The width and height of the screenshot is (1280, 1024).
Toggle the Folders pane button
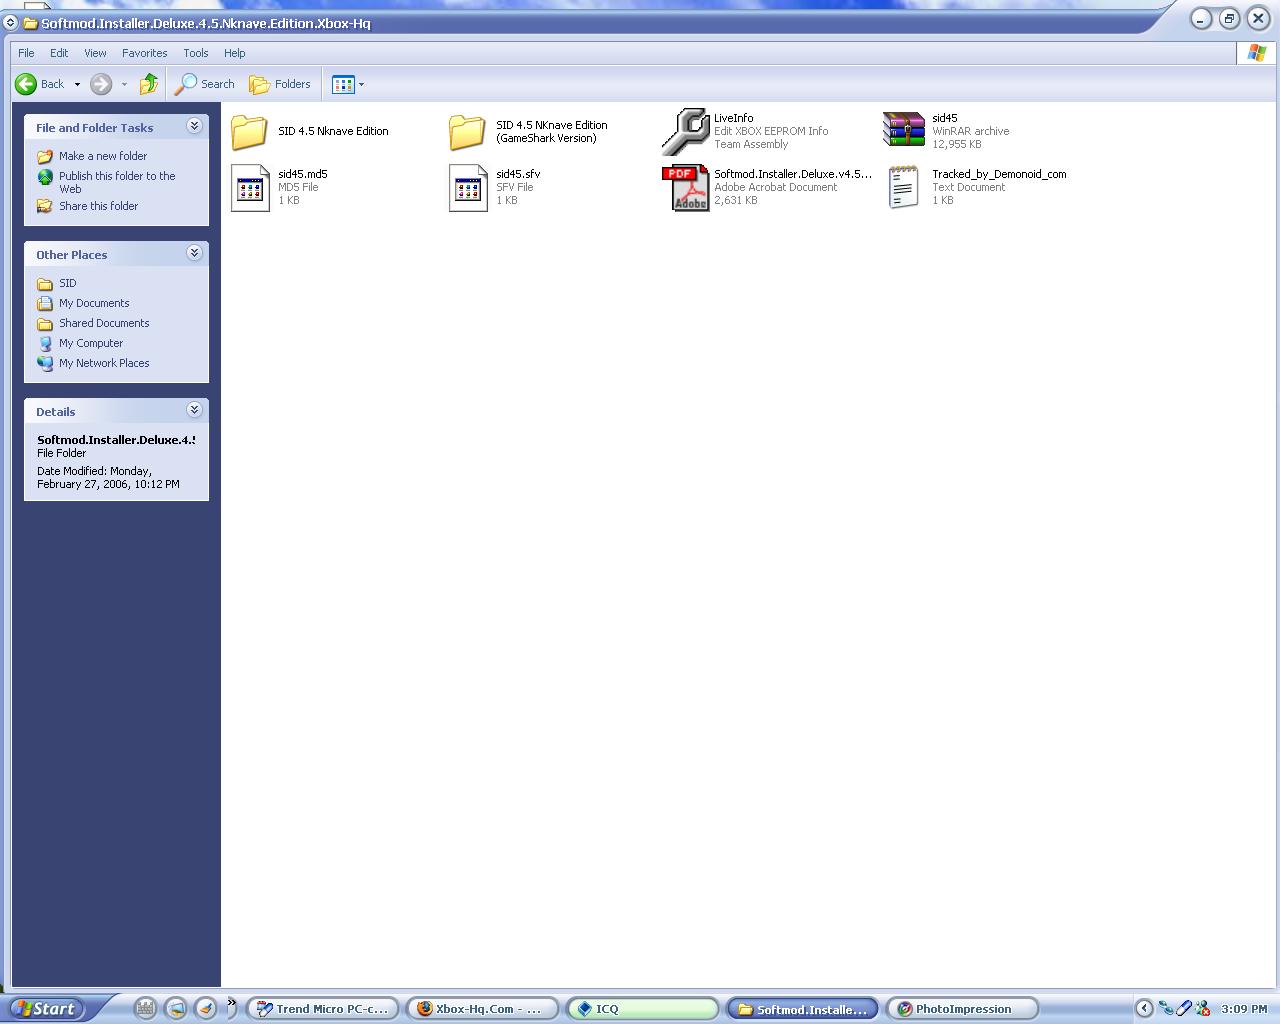tap(280, 84)
